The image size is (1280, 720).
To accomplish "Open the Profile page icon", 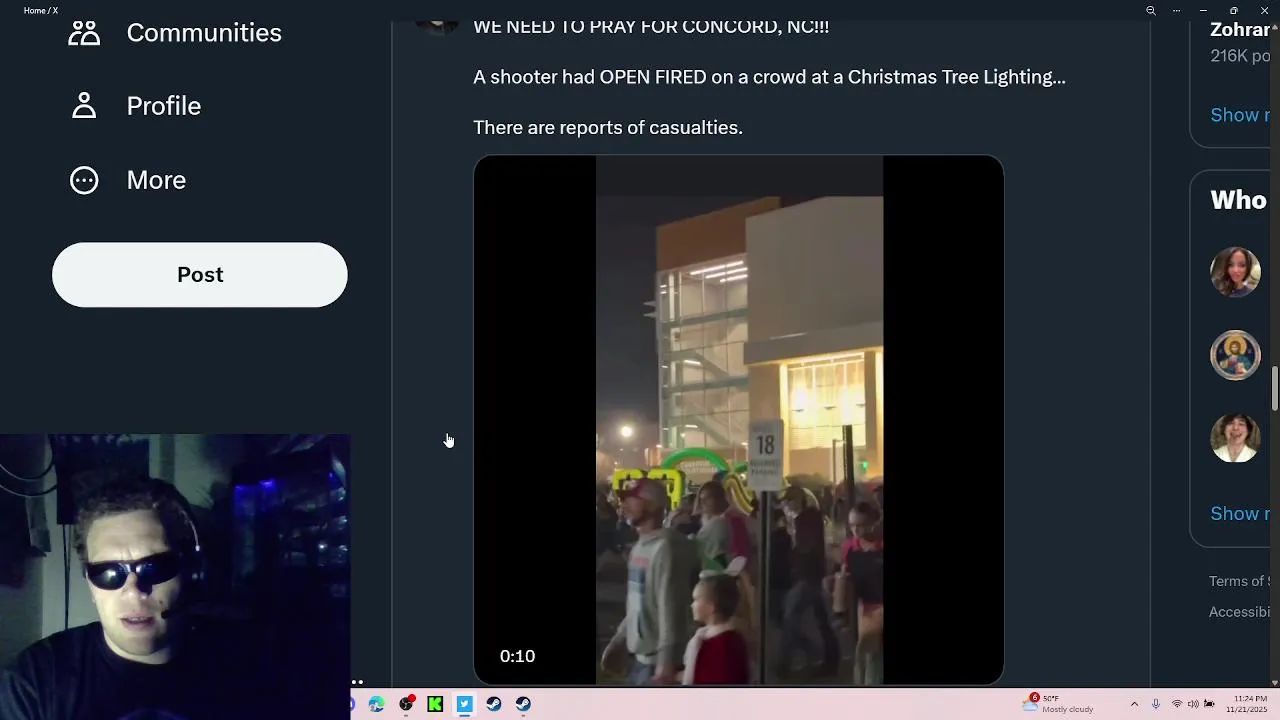I will tap(84, 106).
